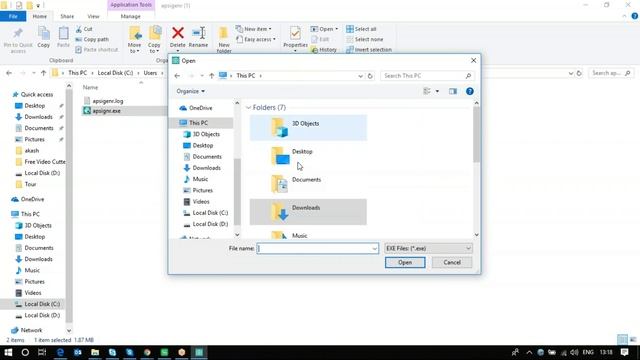Screen dimensions: 640x360
Task: Click the File name input field
Action: click(x=317, y=249)
